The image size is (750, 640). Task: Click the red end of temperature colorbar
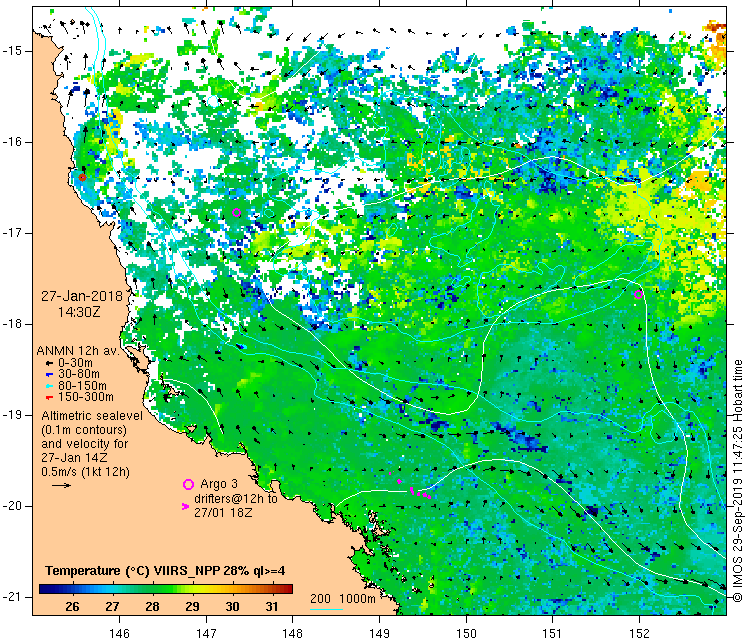click(285, 589)
